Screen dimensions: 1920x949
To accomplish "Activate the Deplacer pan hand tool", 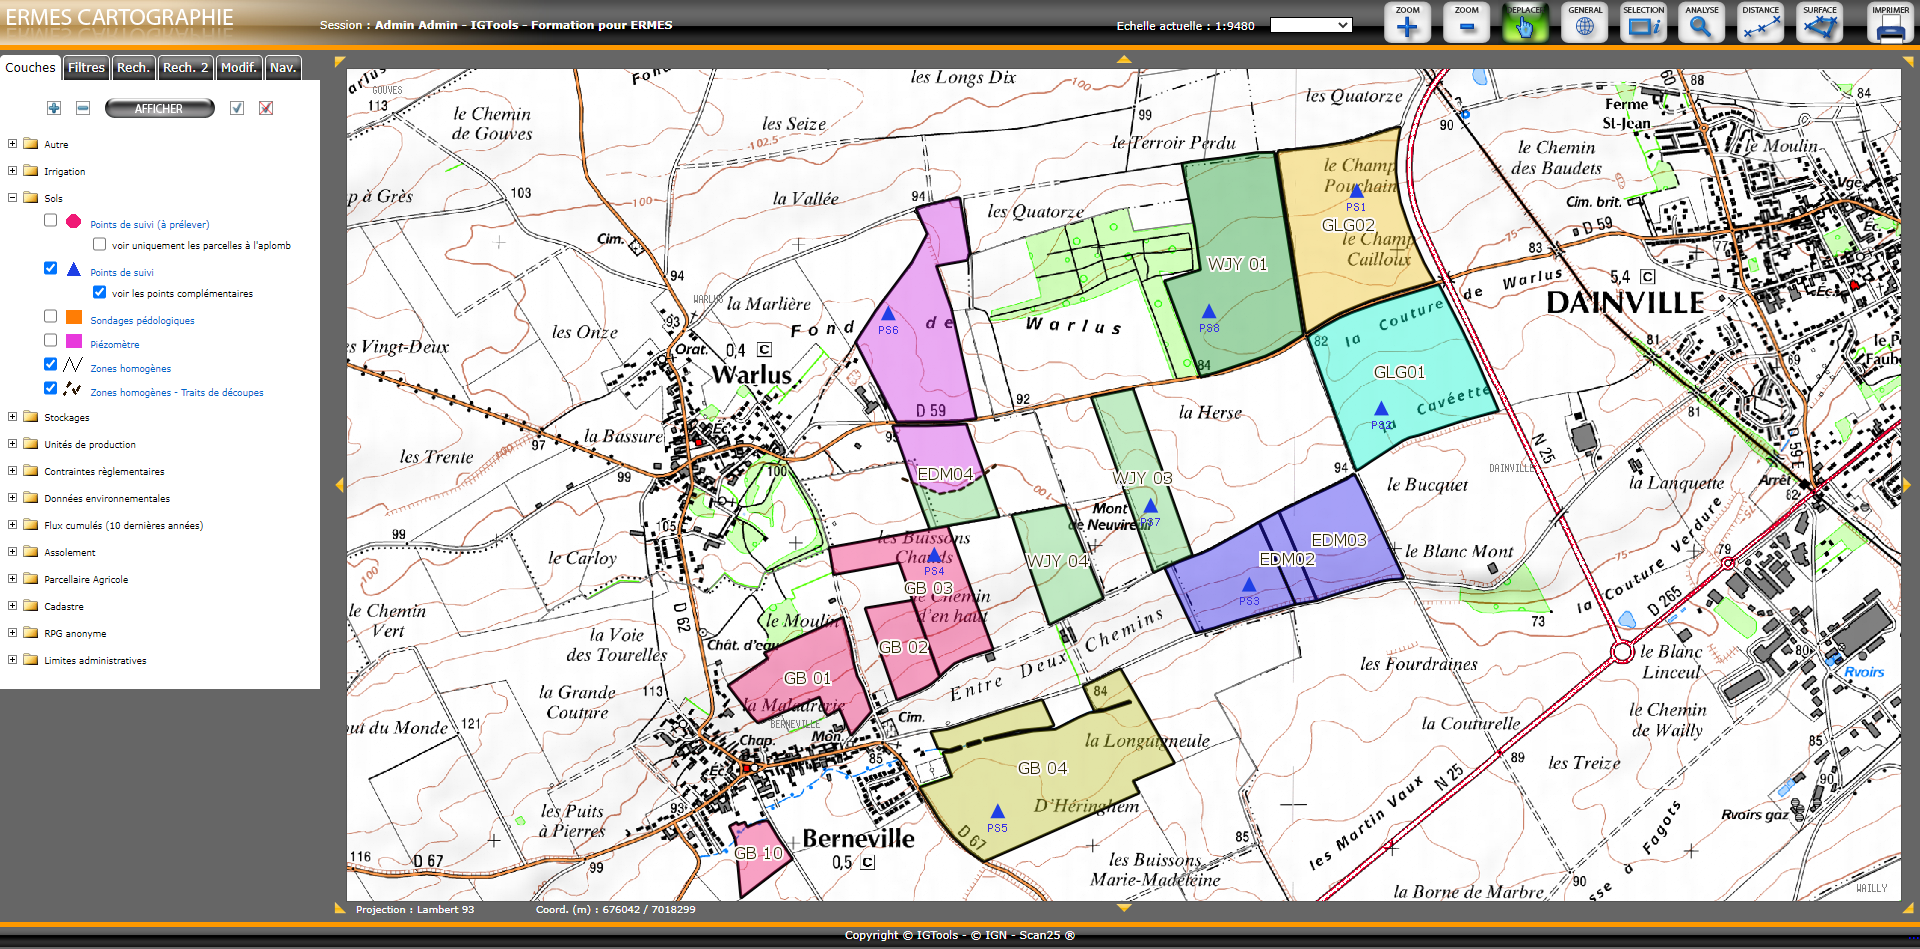I will [1525, 23].
